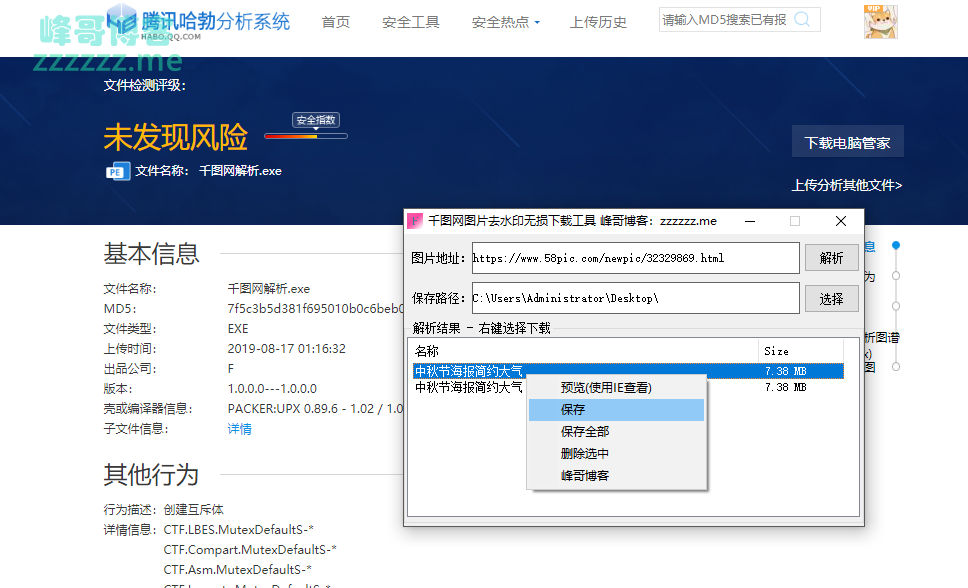968x588 pixels.
Task: Expand the 安全热点 dropdown menu
Action: point(505,22)
